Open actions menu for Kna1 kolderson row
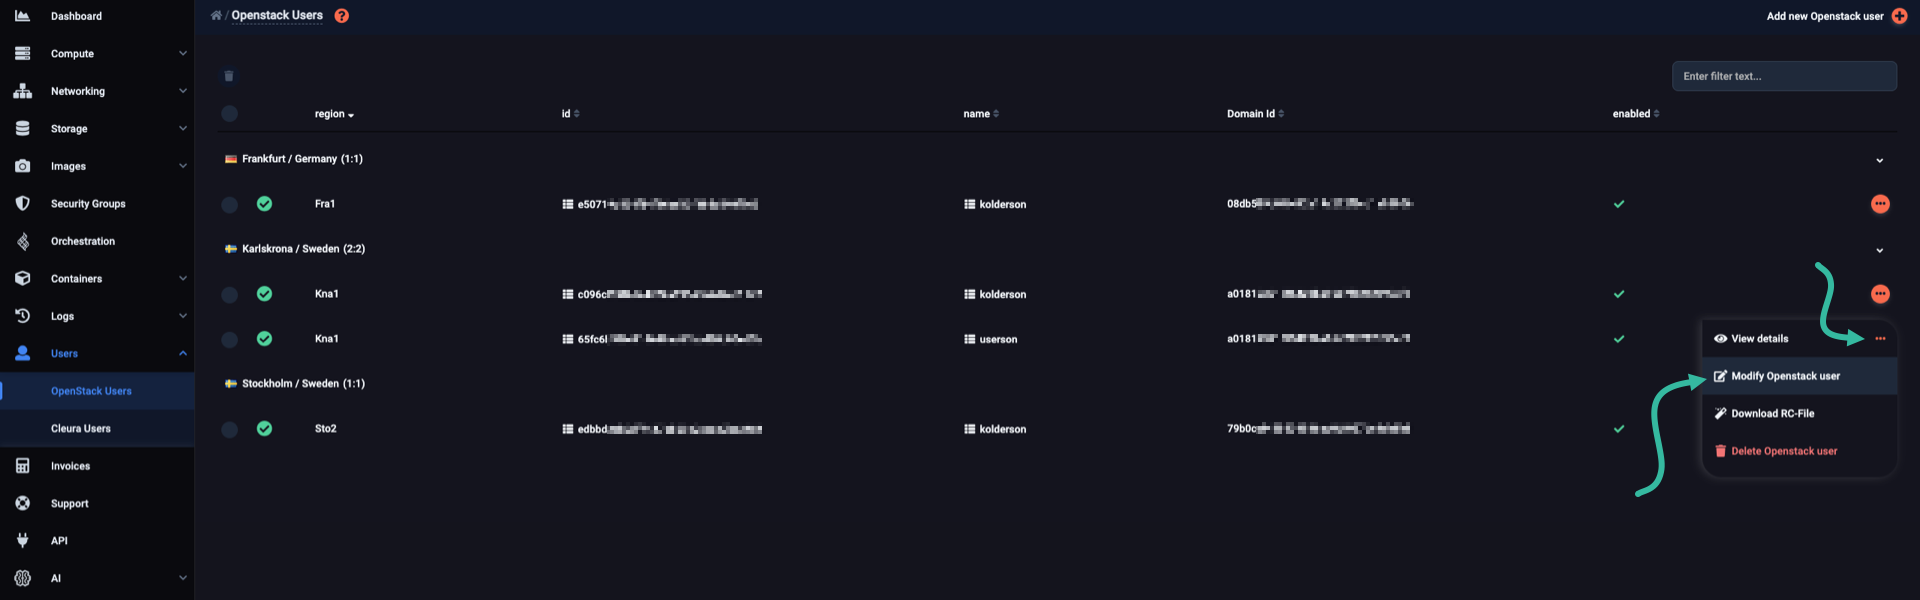 (1880, 294)
